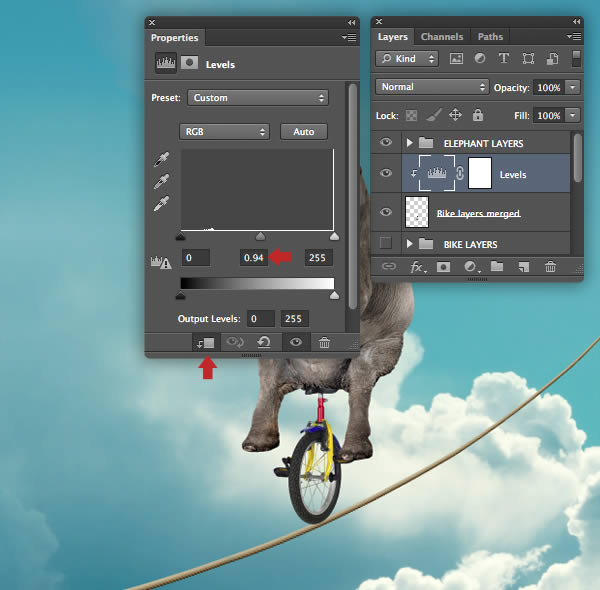Lock layer position
600x590 pixels.
point(455,115)
